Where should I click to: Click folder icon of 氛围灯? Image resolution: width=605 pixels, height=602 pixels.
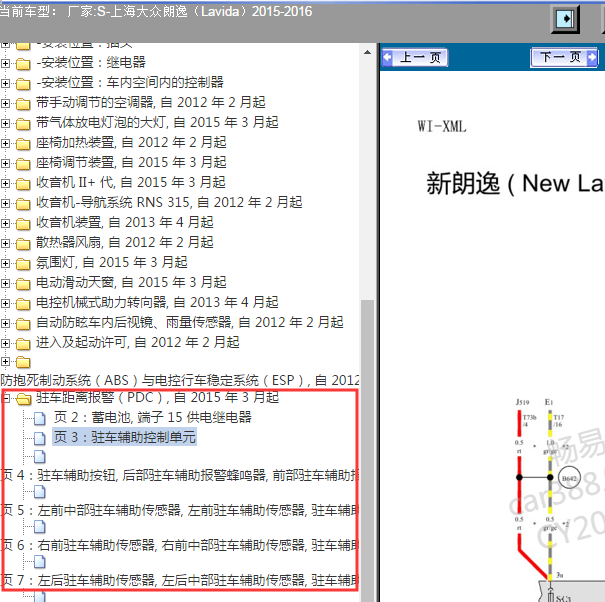23,264
